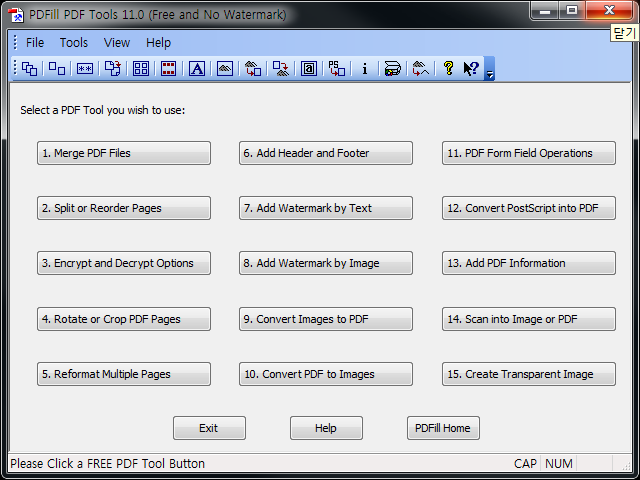Viewport: 640px width, 480px height.
Task: Select 10. Convert PDF to Images
Action: coord(326,374)
